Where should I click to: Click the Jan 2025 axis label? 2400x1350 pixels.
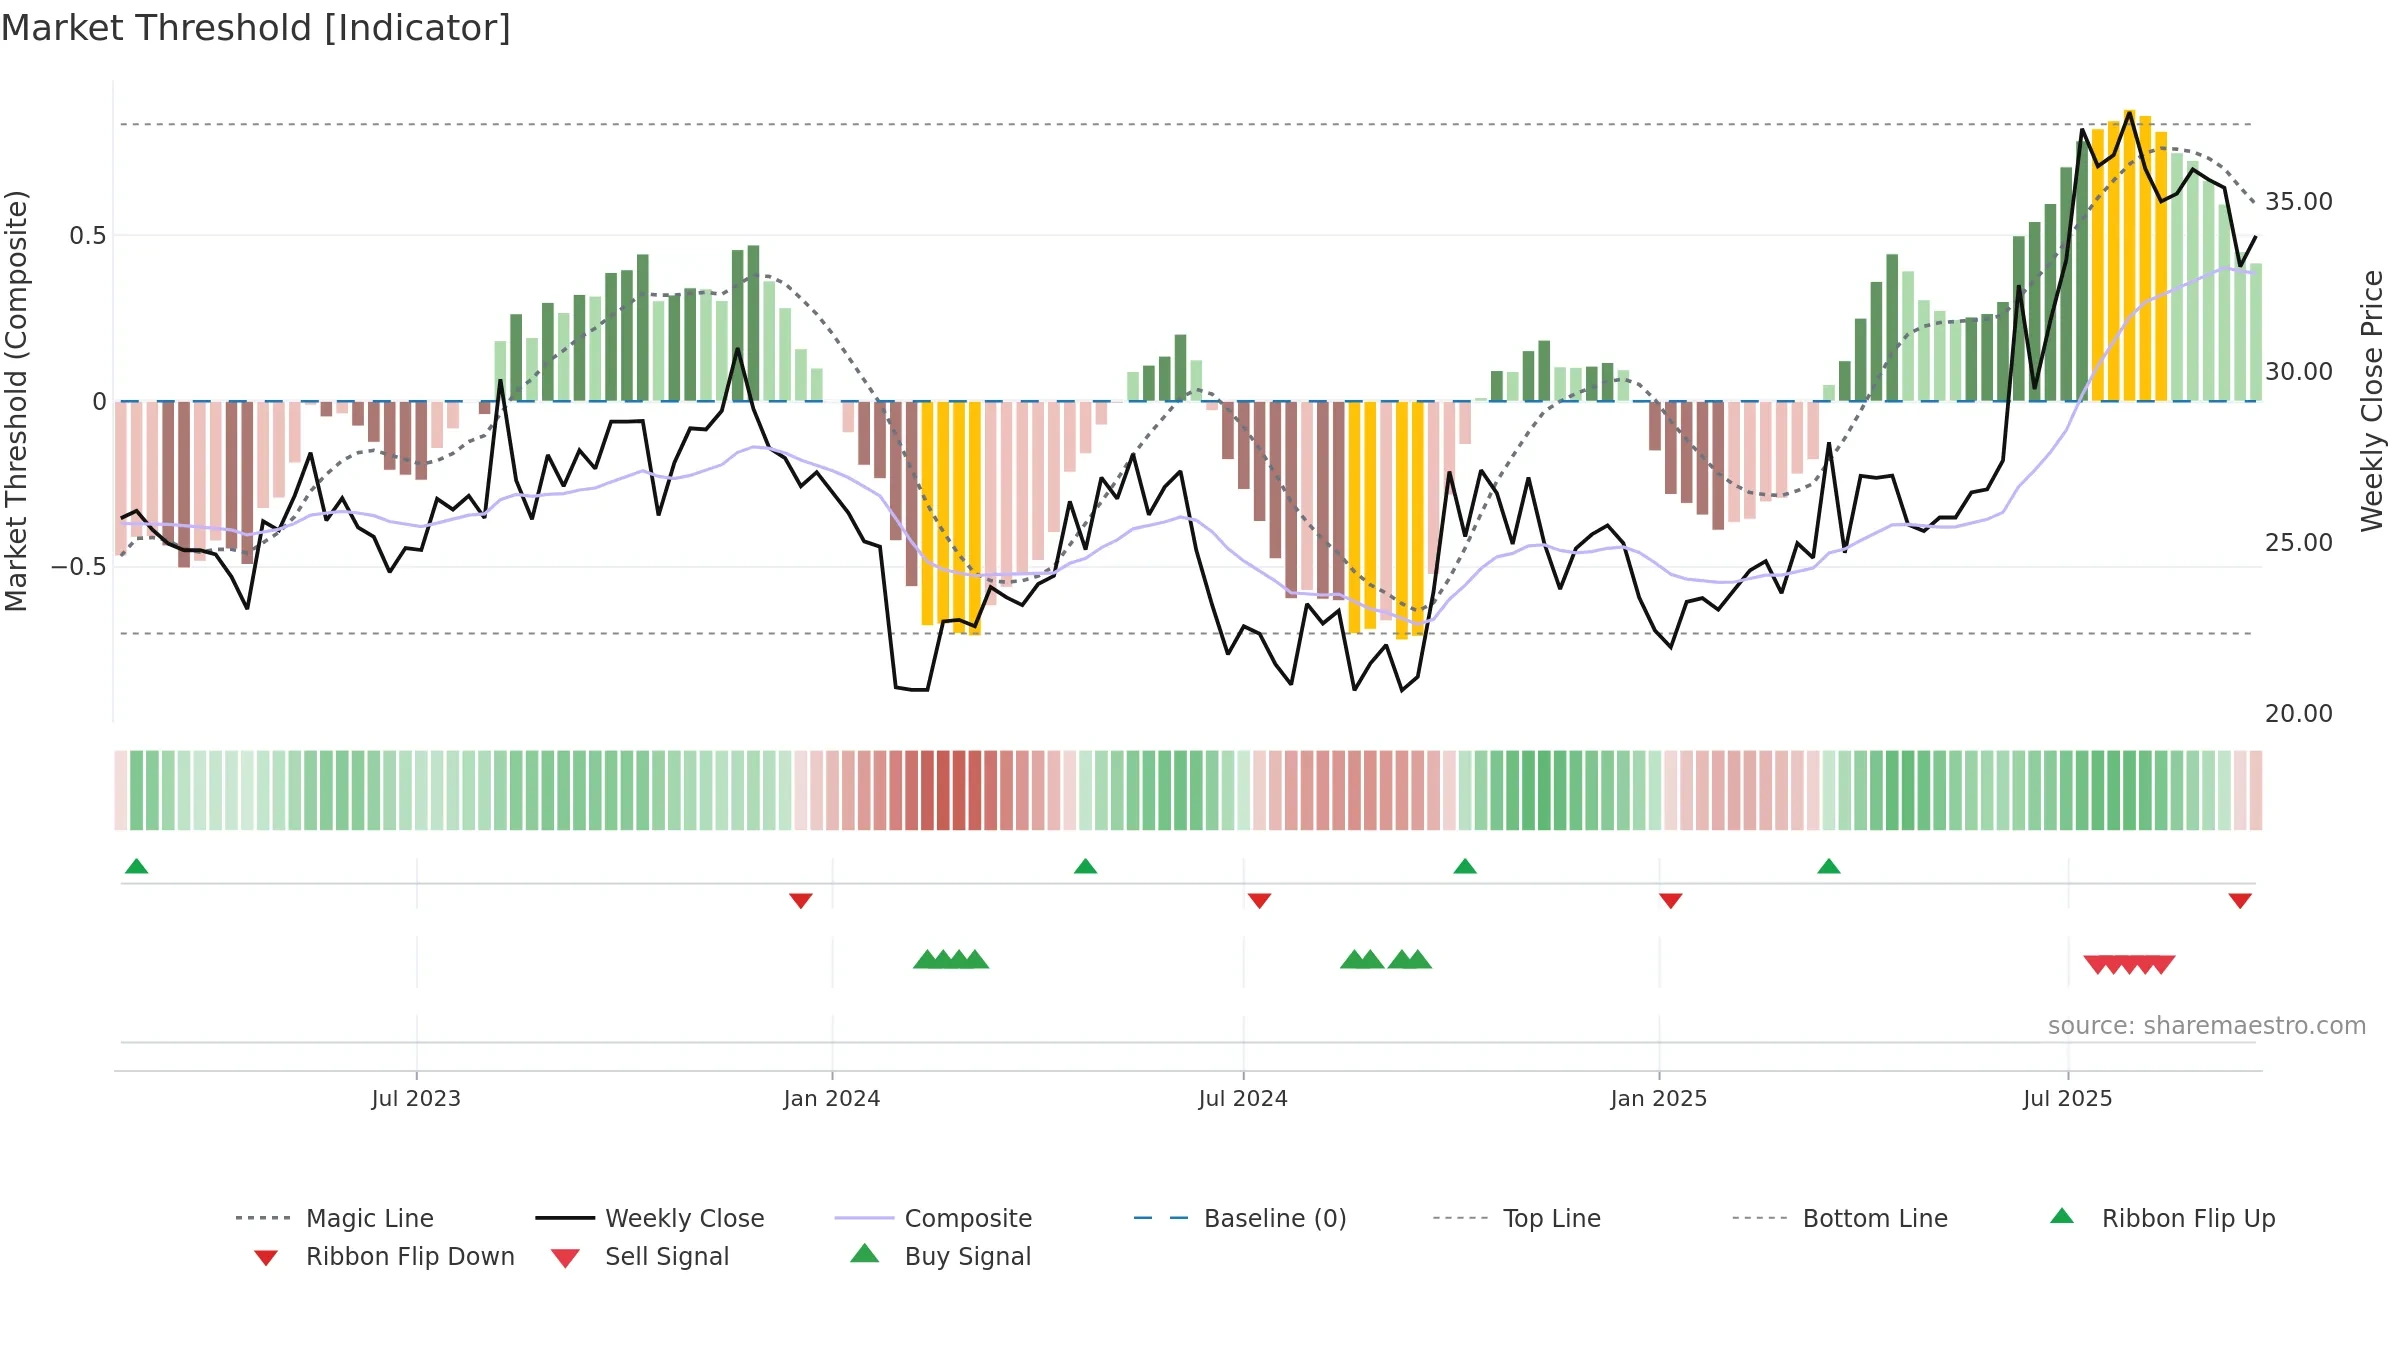pyautogui.click(x=1659, y=1098)
